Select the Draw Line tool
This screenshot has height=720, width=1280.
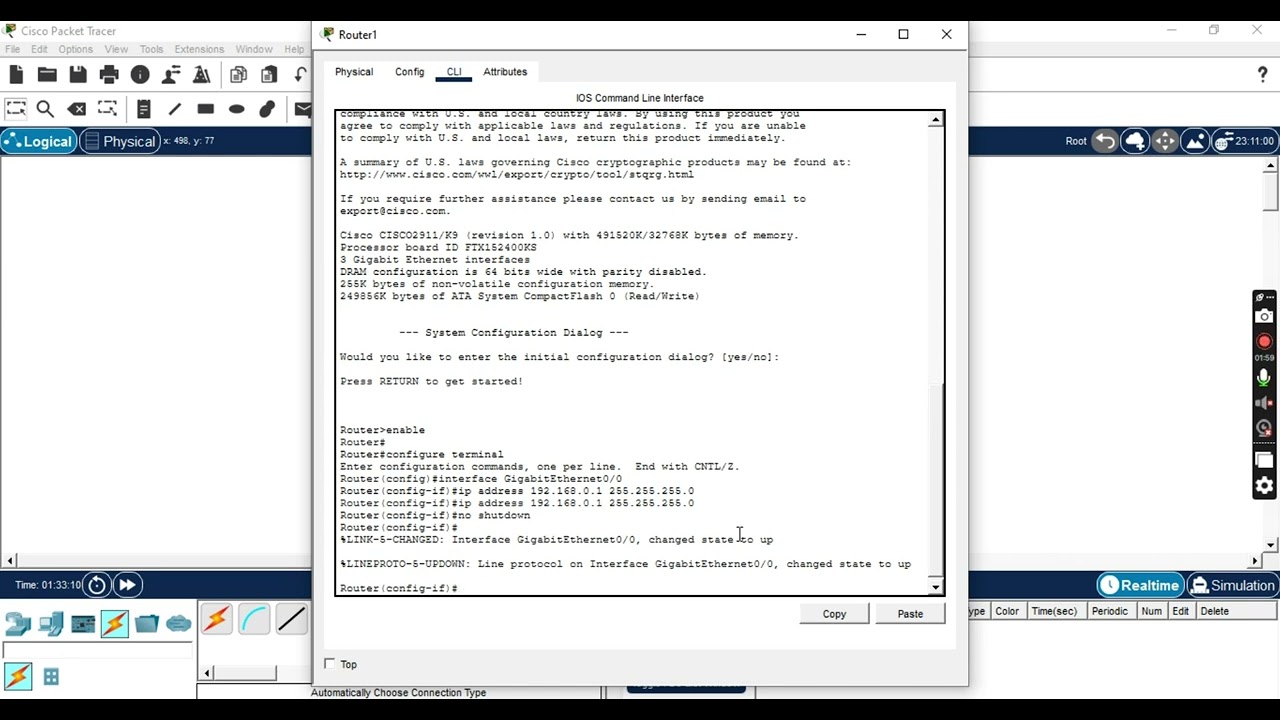point(175,109)
